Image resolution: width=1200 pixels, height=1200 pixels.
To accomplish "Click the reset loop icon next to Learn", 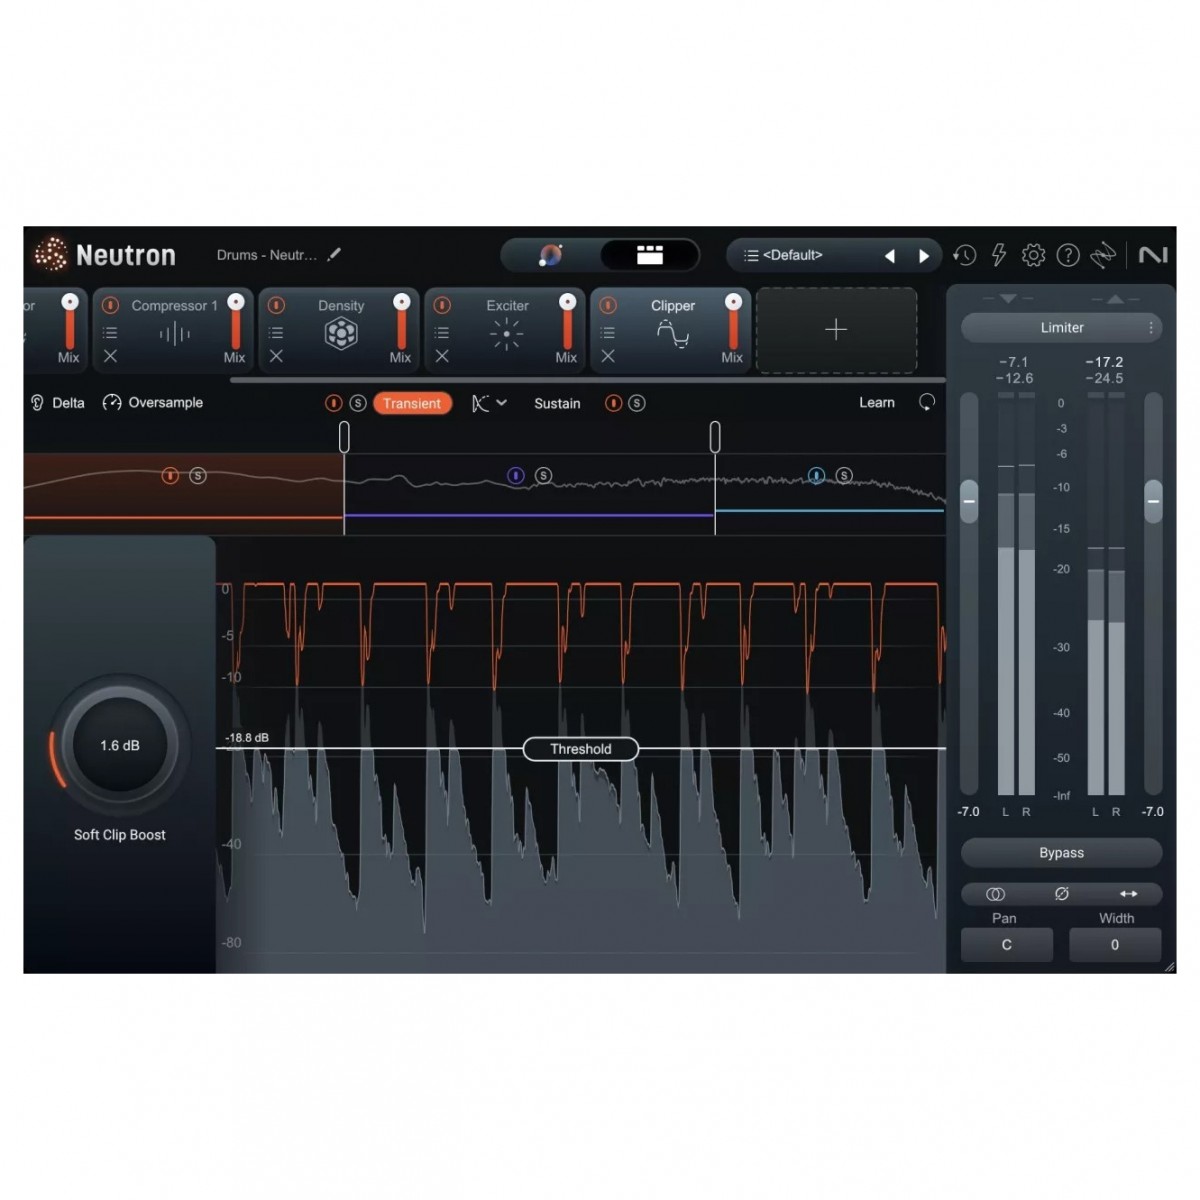I will tap(927, 402).
